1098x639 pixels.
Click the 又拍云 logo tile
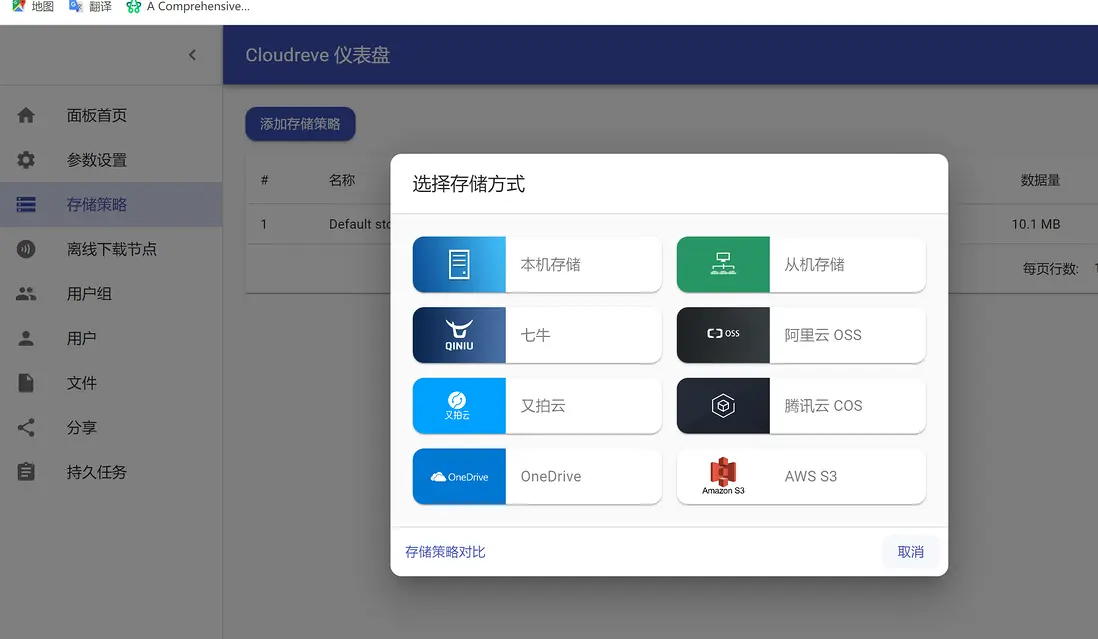point(459,406)
